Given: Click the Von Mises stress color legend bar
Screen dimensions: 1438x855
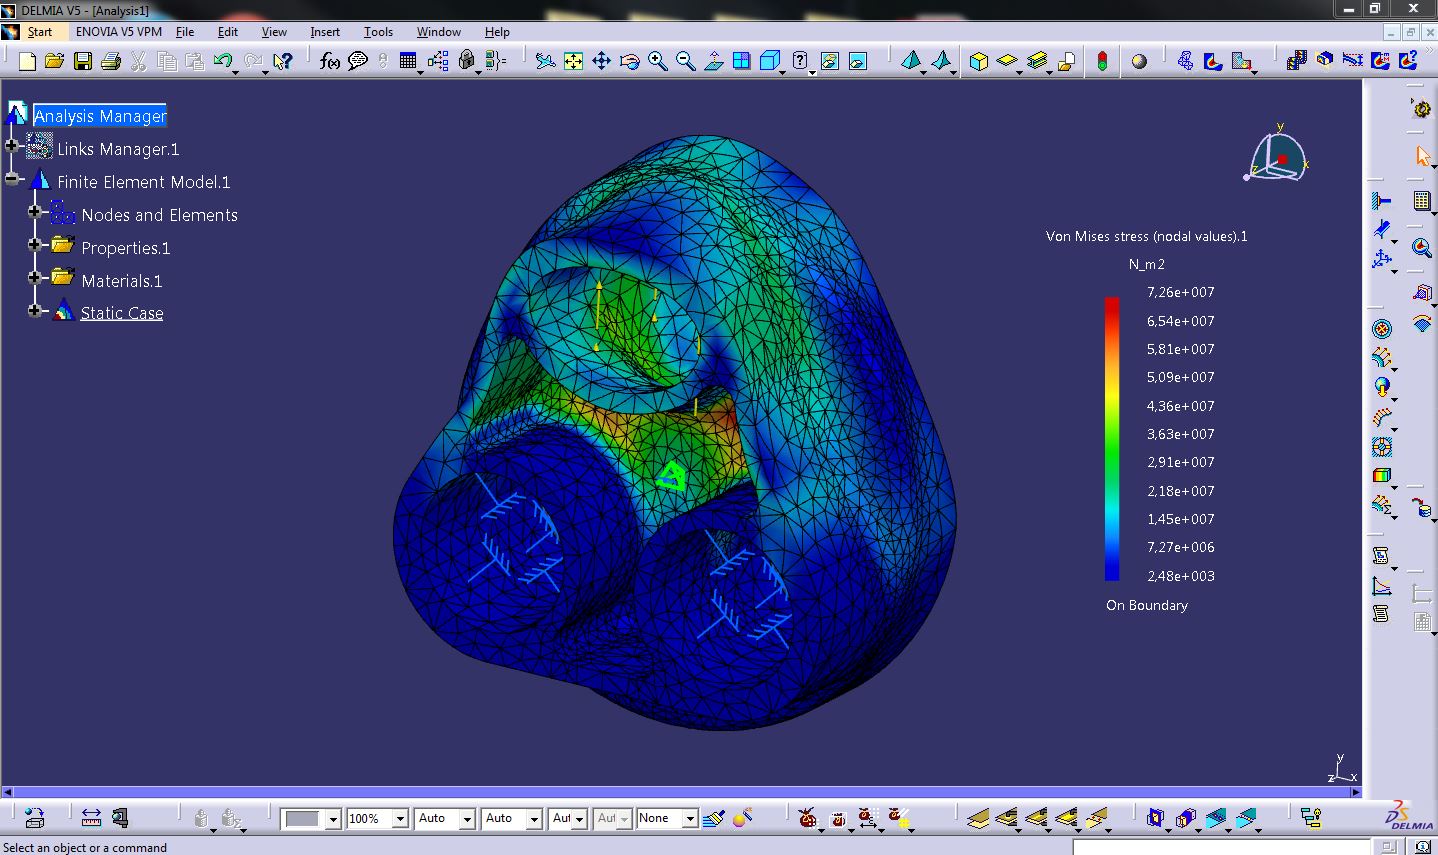Looking at the screenshot, I should [x=1112, y=439].
